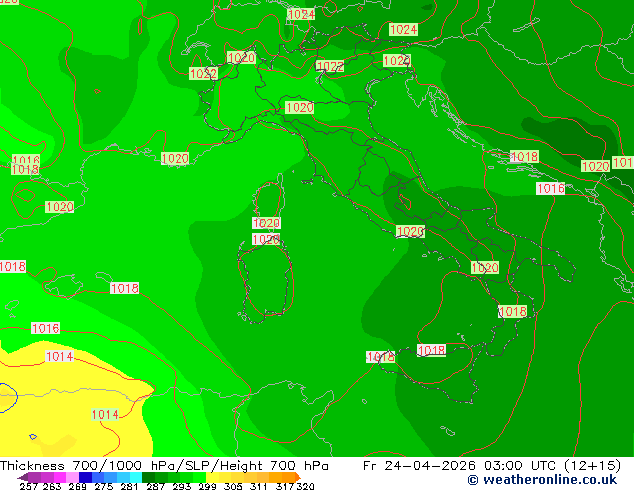Viewport: 634px width, 490px height.
Task: Click the 1018 label next to the Balearic Islands
Action: pyautogui.click(x=125, y=288)
